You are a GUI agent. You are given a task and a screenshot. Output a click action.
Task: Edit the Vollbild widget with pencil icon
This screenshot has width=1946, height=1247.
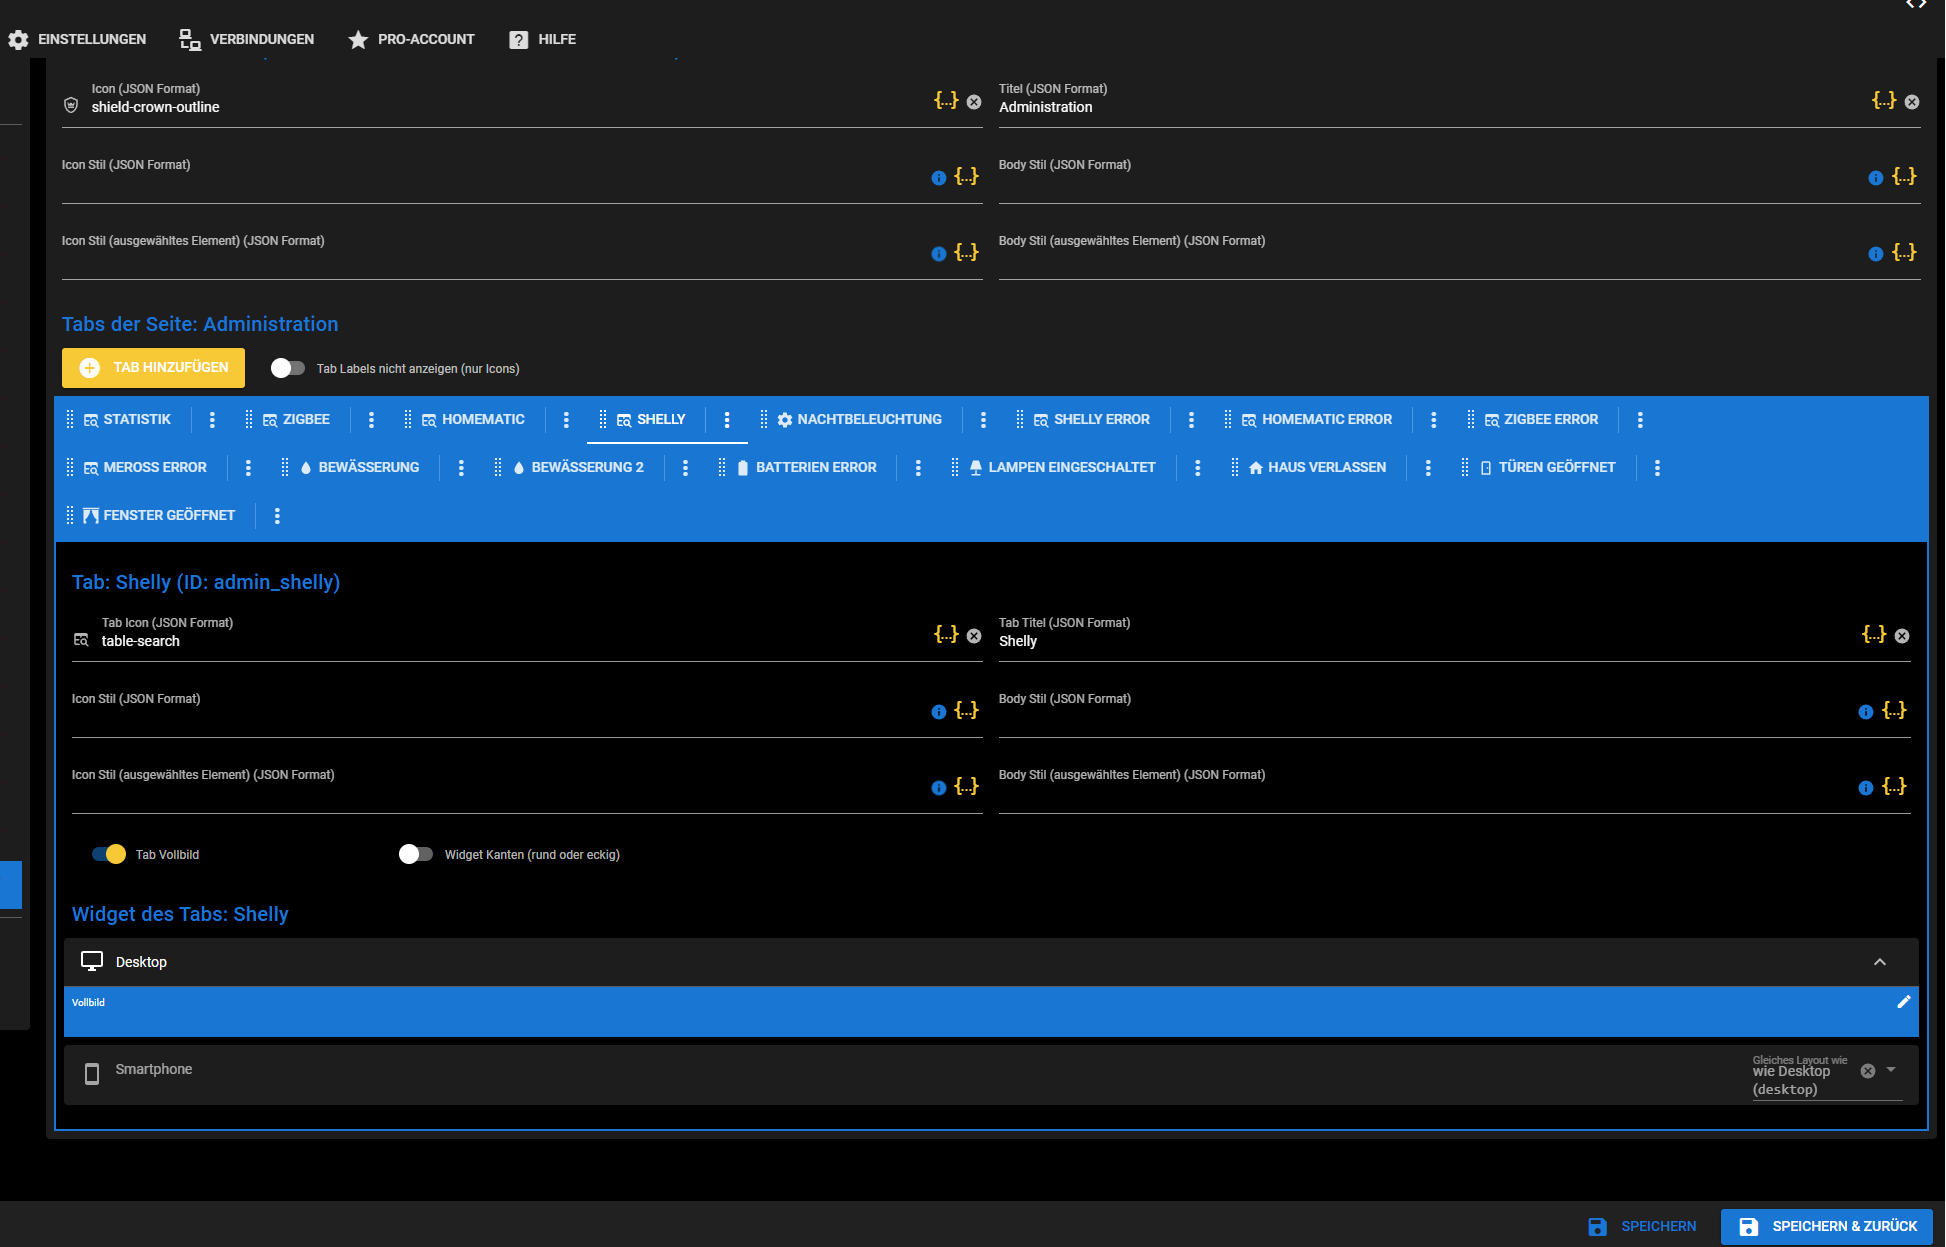click(1904, 1002)
